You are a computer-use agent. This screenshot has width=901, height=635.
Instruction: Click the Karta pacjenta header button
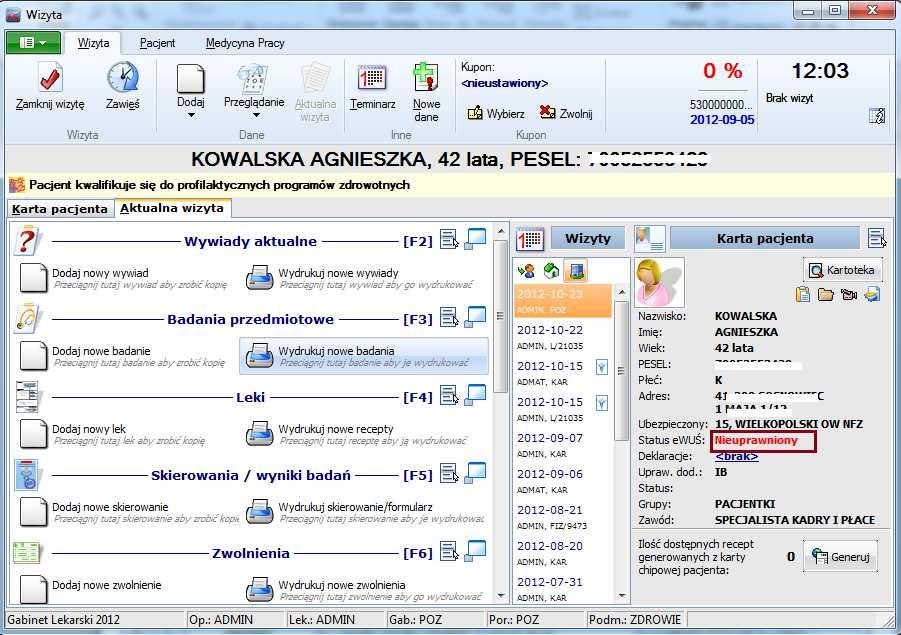click(x=765, y=238)
